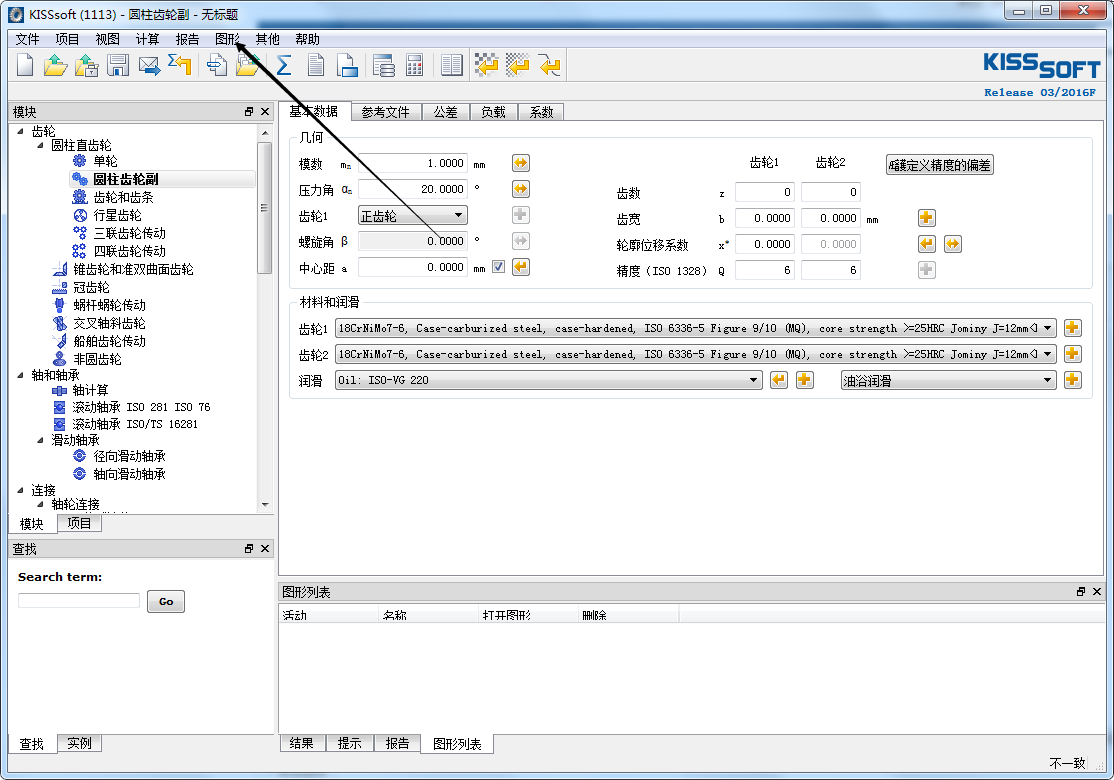The image size is (1114, 780).
Task: Switch to the 参考文件 tab
Action: [386, 112]
